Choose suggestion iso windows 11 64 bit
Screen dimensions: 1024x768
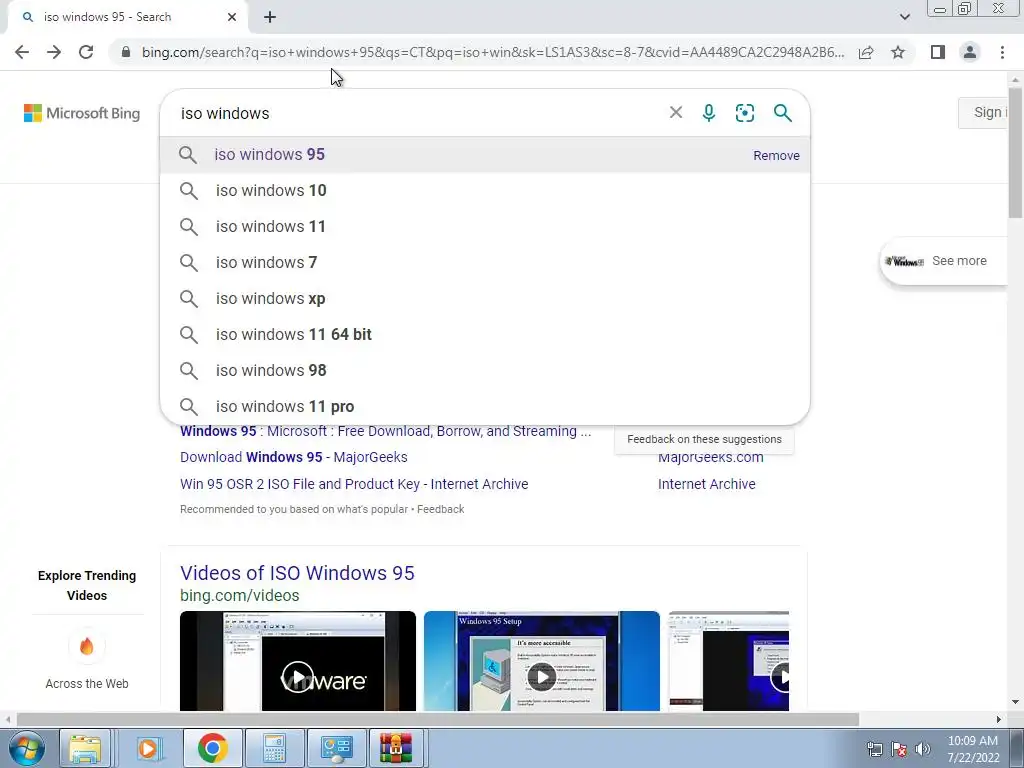tap(485, 334)
